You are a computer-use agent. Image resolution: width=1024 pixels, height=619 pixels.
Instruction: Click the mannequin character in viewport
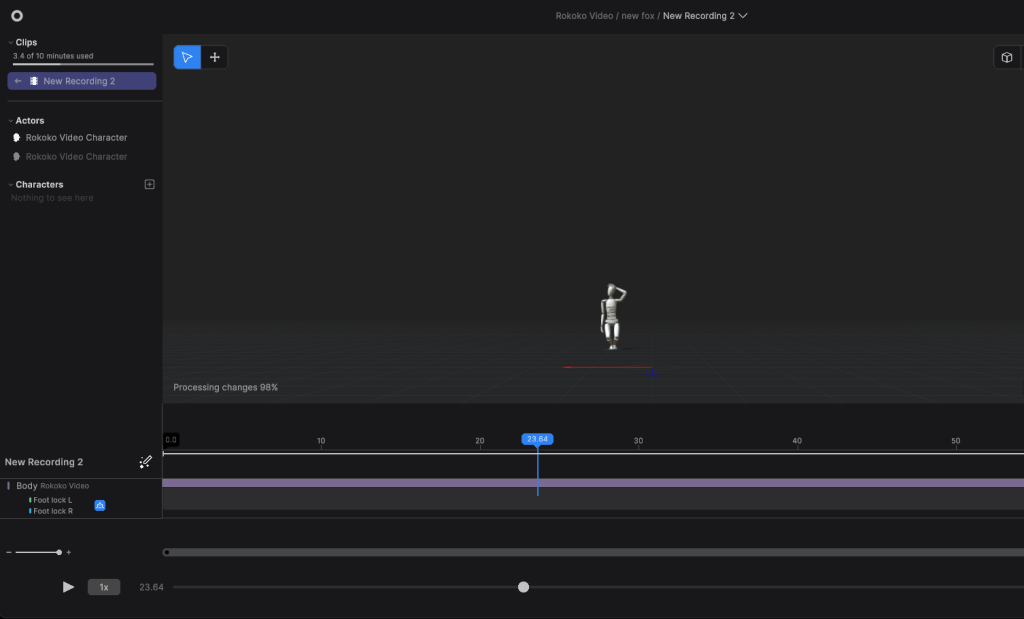612,317
